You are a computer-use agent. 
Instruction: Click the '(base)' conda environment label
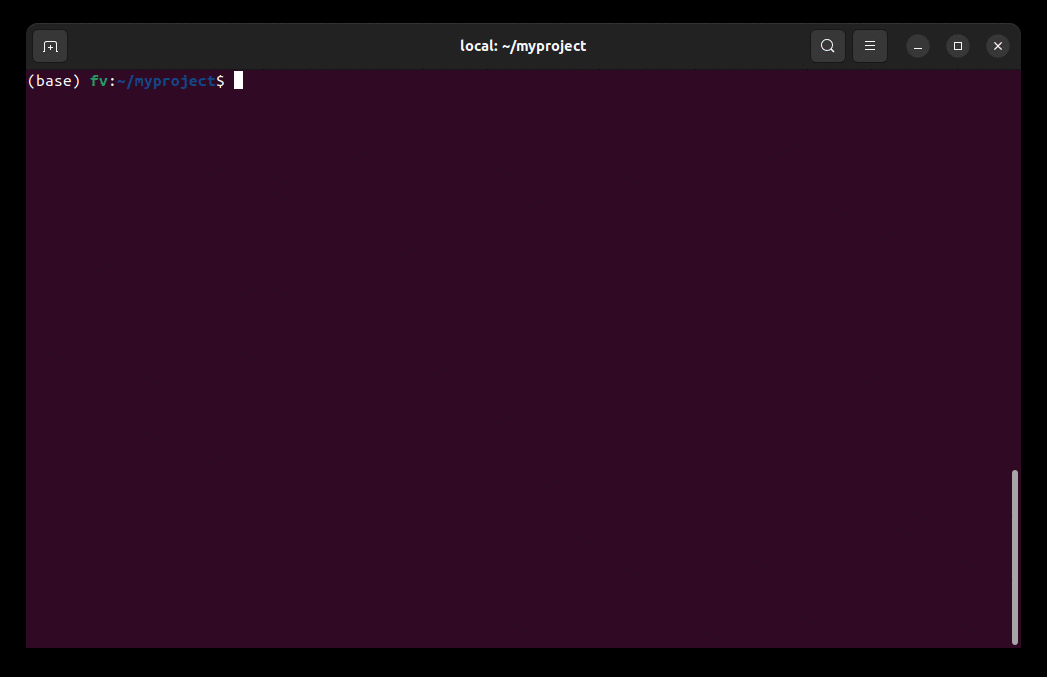[x=53, y=81]
